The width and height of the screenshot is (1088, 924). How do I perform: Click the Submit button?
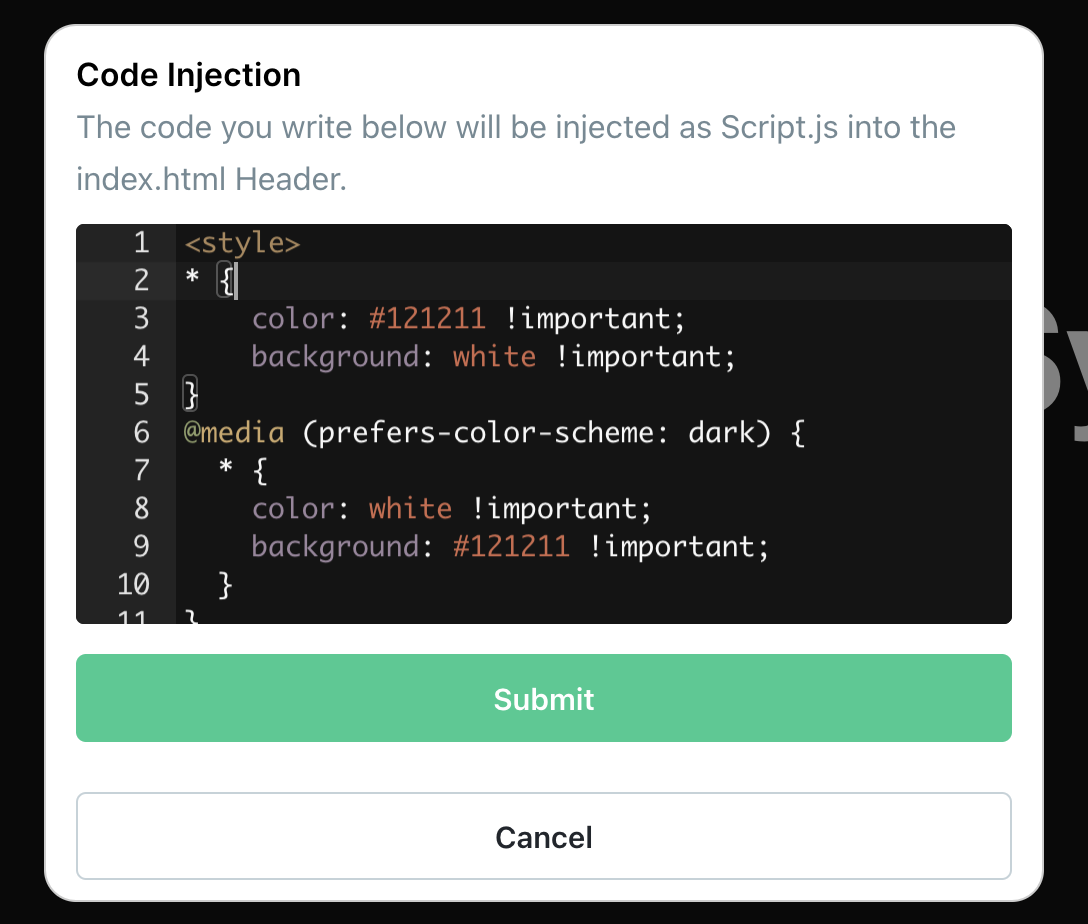coord(544,698)
